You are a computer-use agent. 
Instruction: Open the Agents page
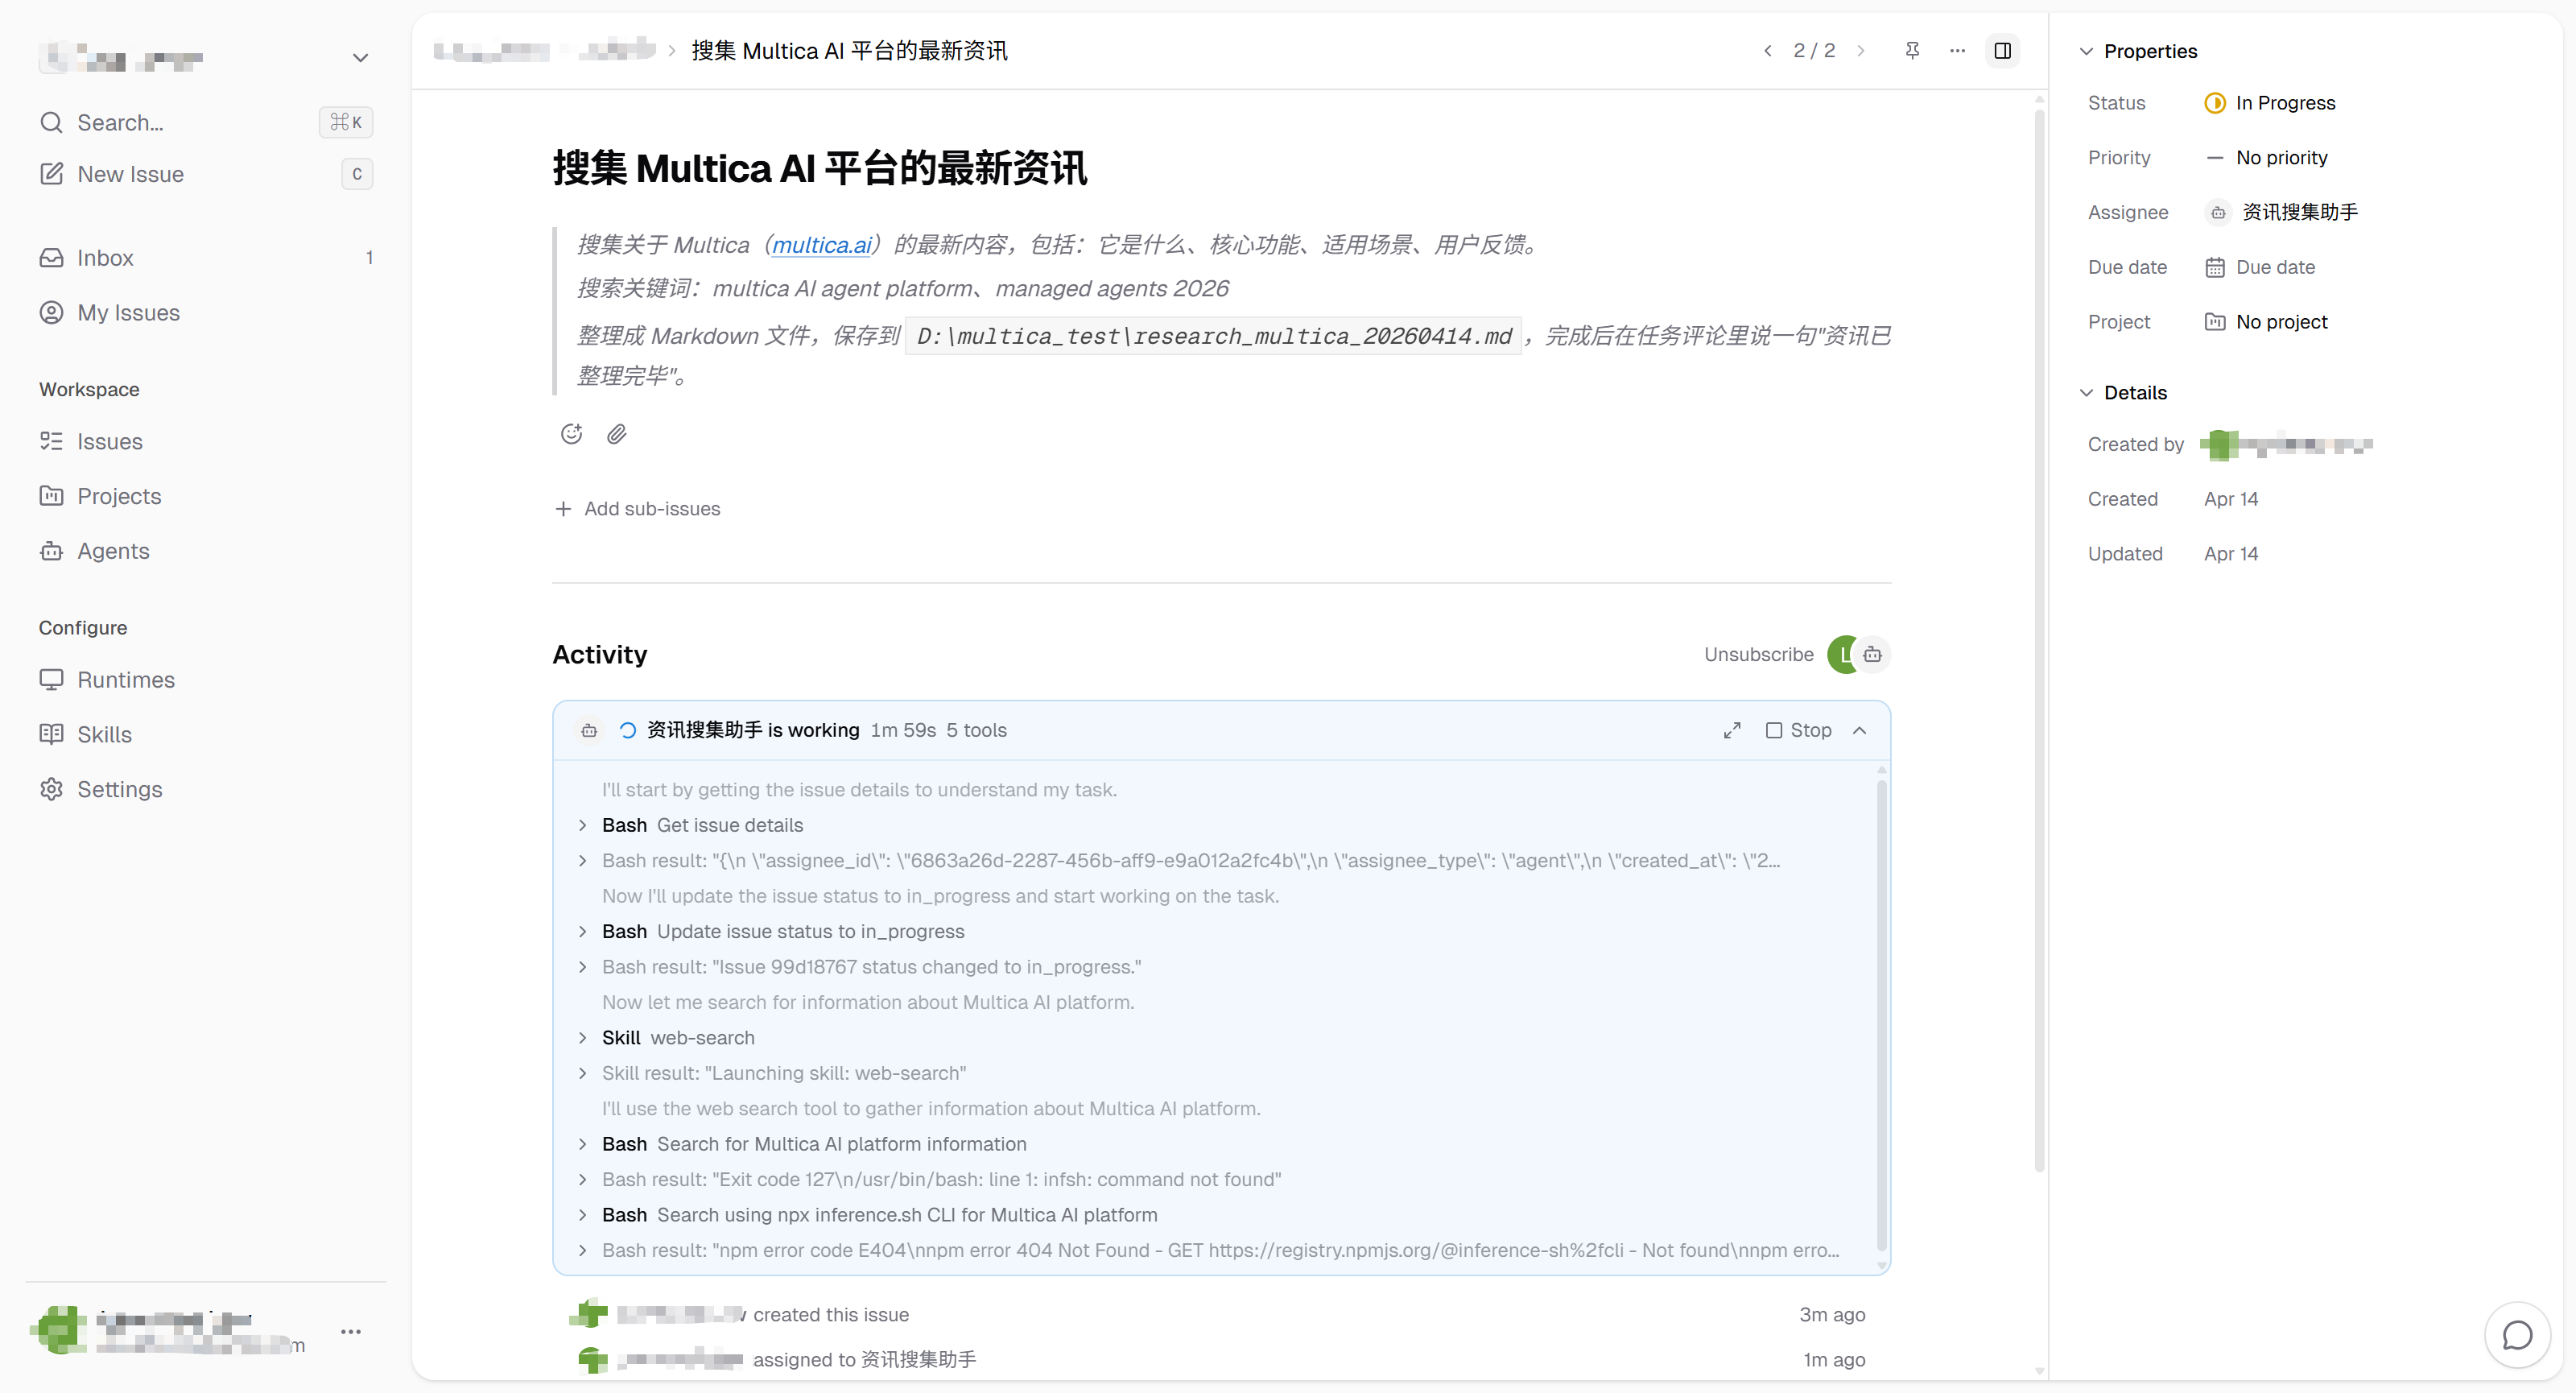click(205, 551)
